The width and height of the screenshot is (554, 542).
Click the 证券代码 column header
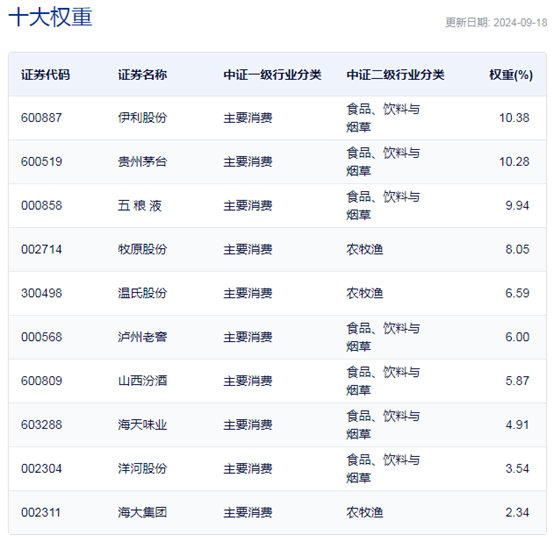pos(45,75)
